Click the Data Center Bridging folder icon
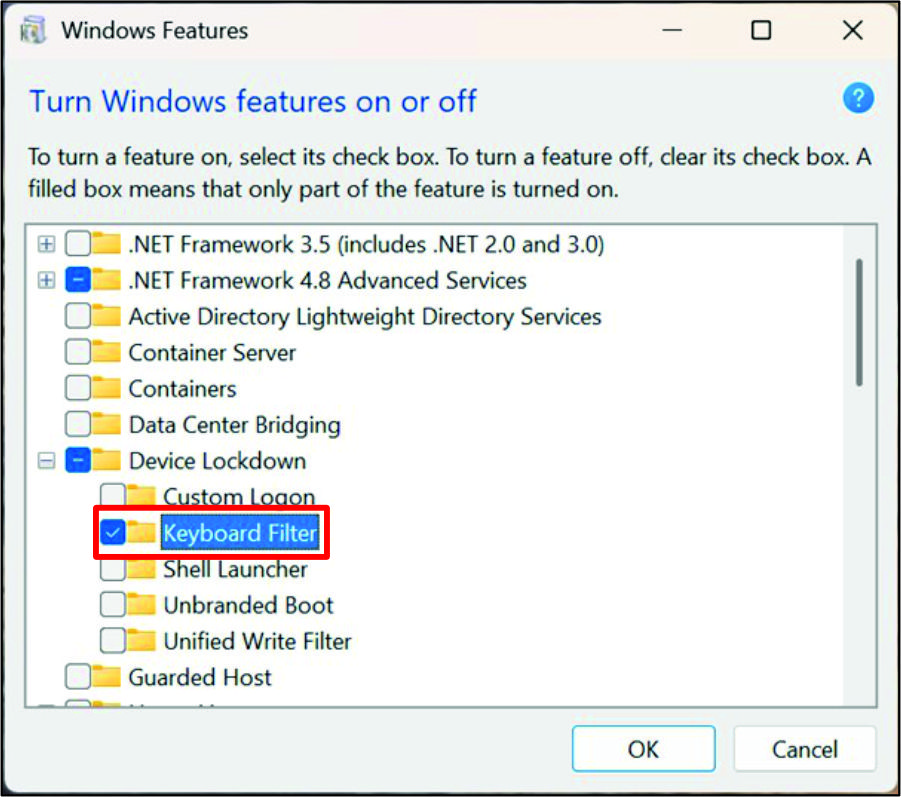Screen dimensions: 901x797 point(106,424)
